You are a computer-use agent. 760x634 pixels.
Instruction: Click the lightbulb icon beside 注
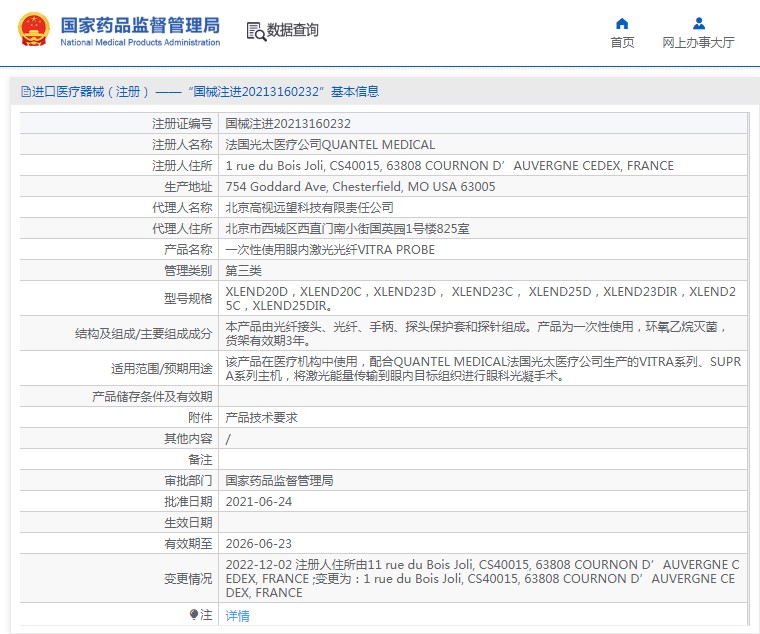(x=194, y=615)
